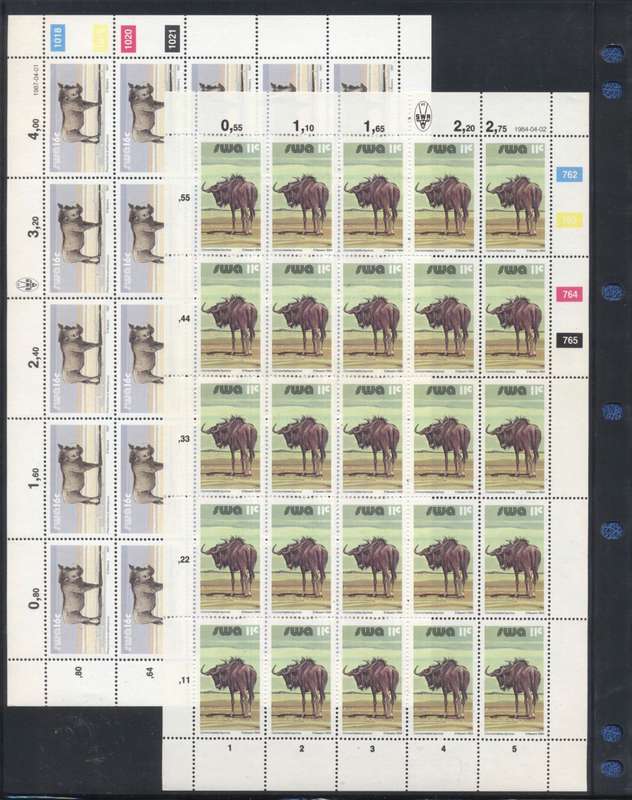Click the date "1987-04-01" on back sheet

(x=36, y=79)
